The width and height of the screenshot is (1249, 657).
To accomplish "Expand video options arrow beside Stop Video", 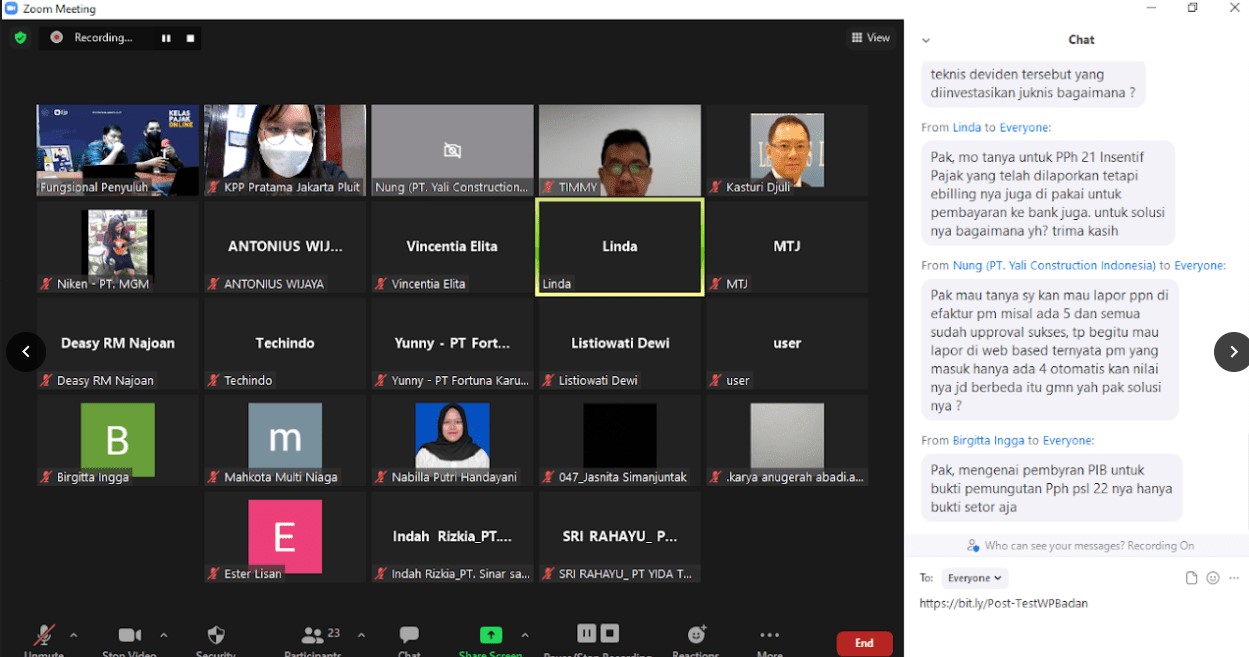I will click(164, 635).
